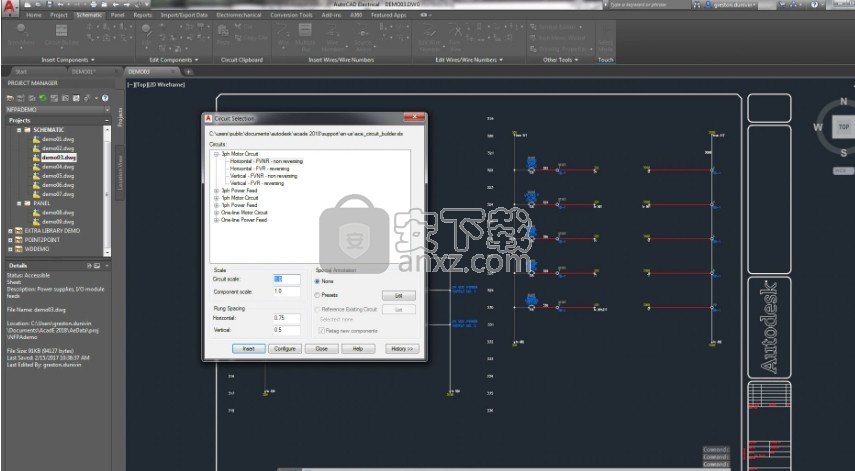
Task: Click the Details panel preview icon
Action: pyautogui.click(x=97, y=265)
